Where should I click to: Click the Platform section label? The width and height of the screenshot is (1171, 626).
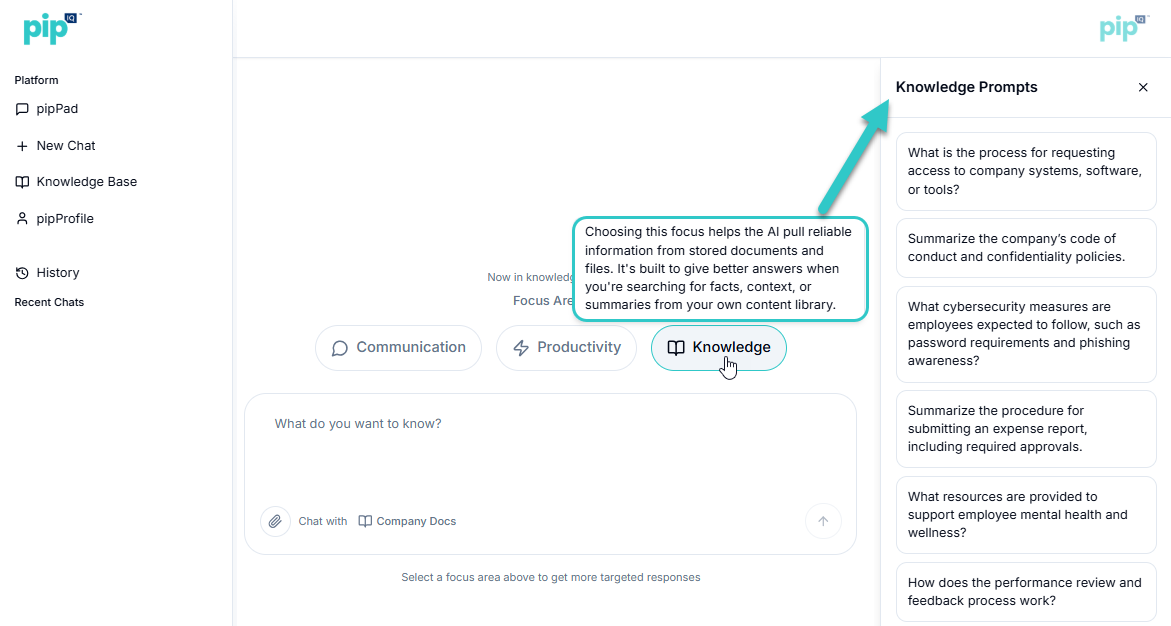coord(36,81)
